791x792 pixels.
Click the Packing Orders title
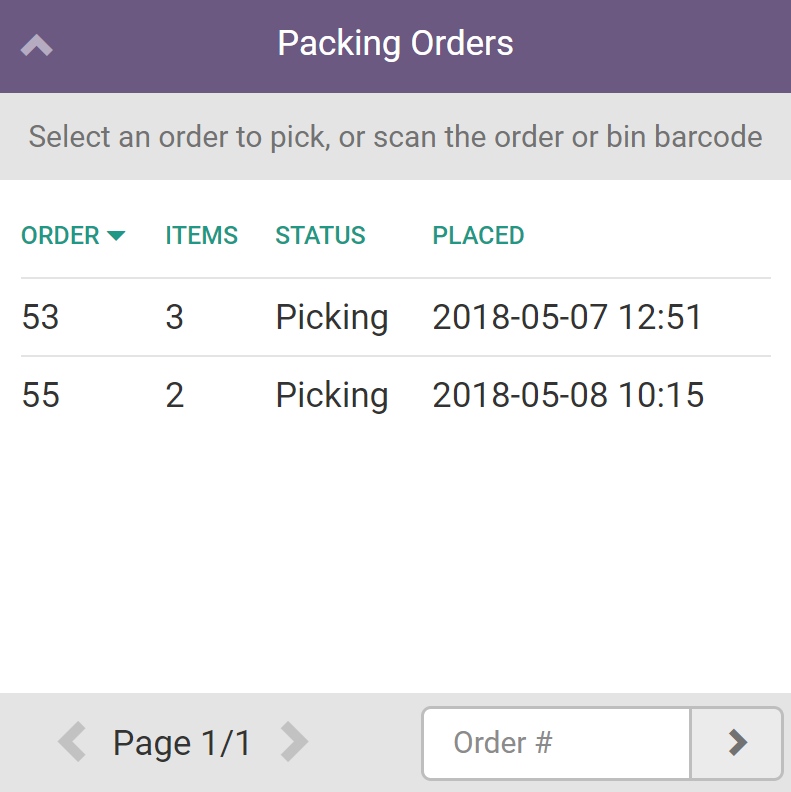[x=395, y=44]
